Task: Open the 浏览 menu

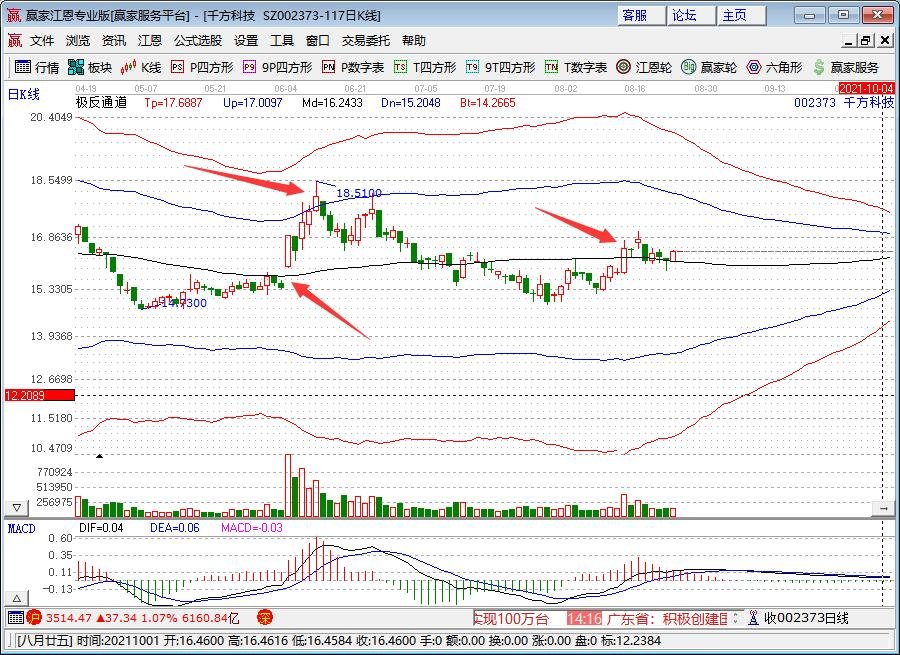Action: [77, 41]
